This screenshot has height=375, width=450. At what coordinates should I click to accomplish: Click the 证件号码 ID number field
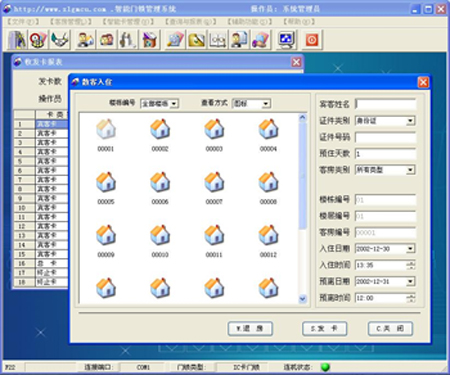tap(385, 137)
